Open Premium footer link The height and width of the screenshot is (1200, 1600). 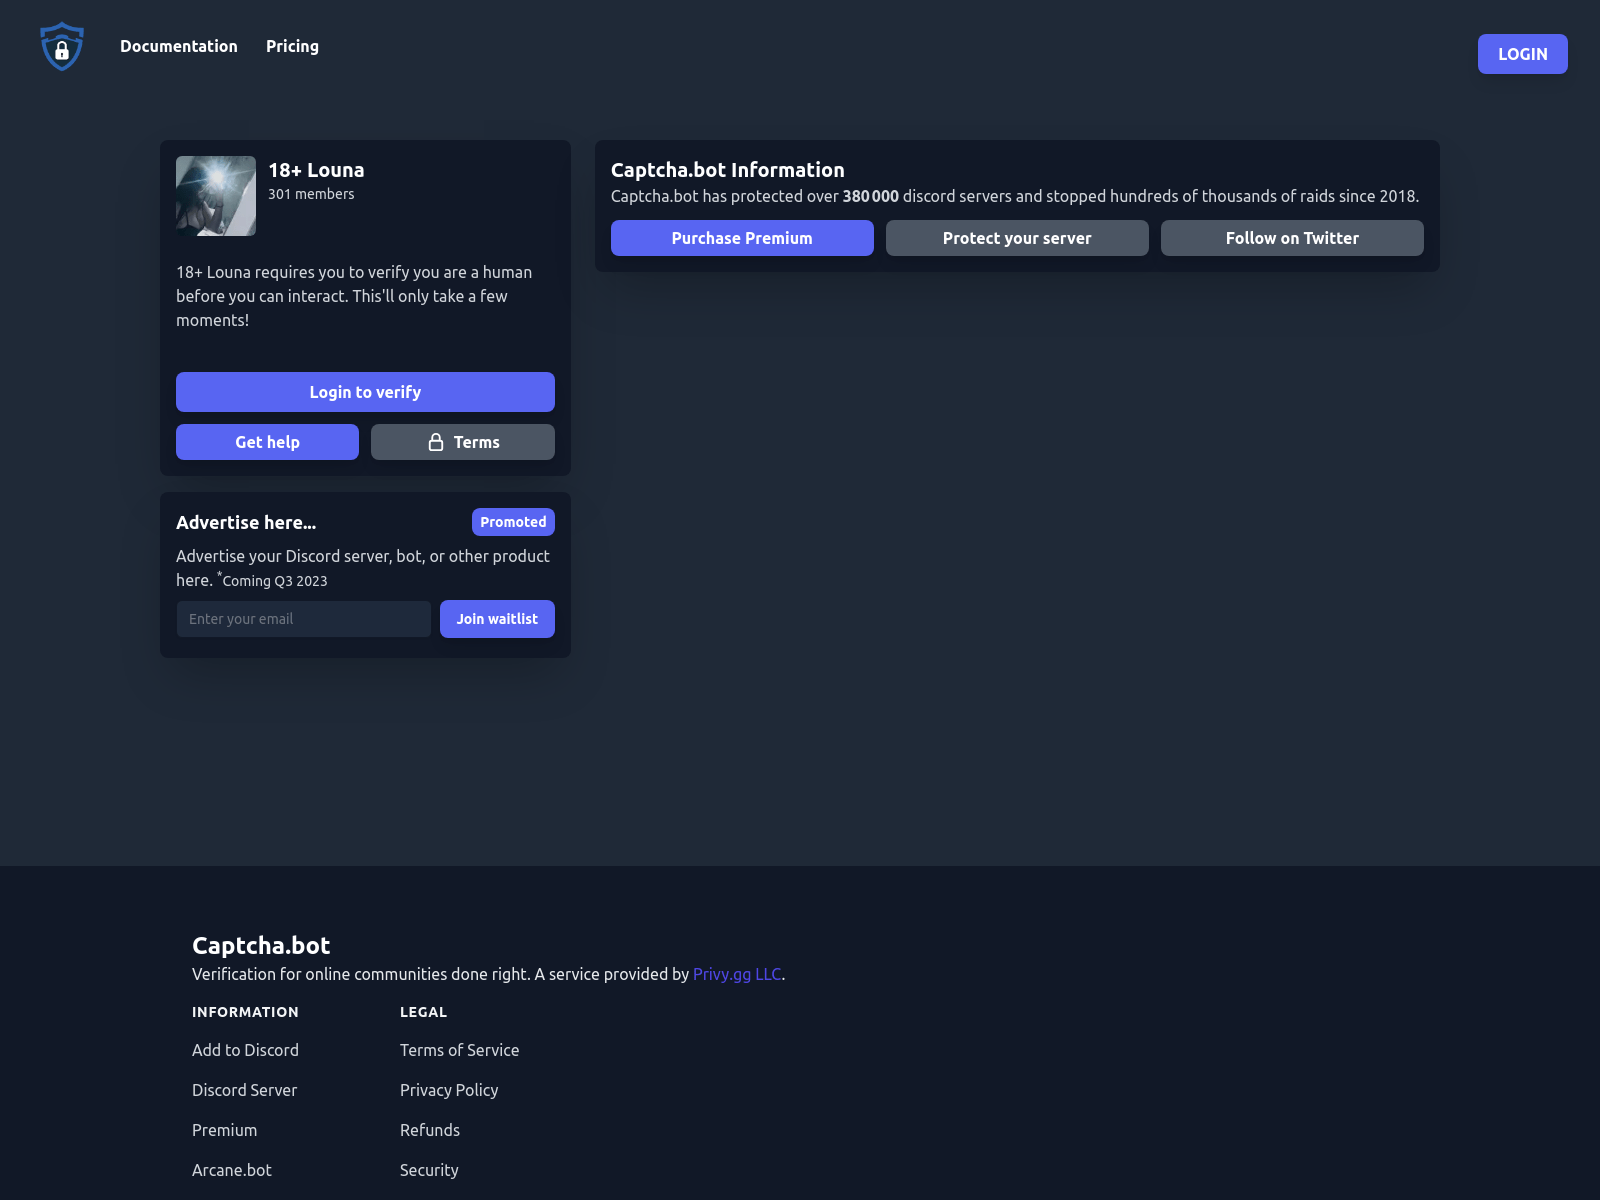(x=224, y=1130)
